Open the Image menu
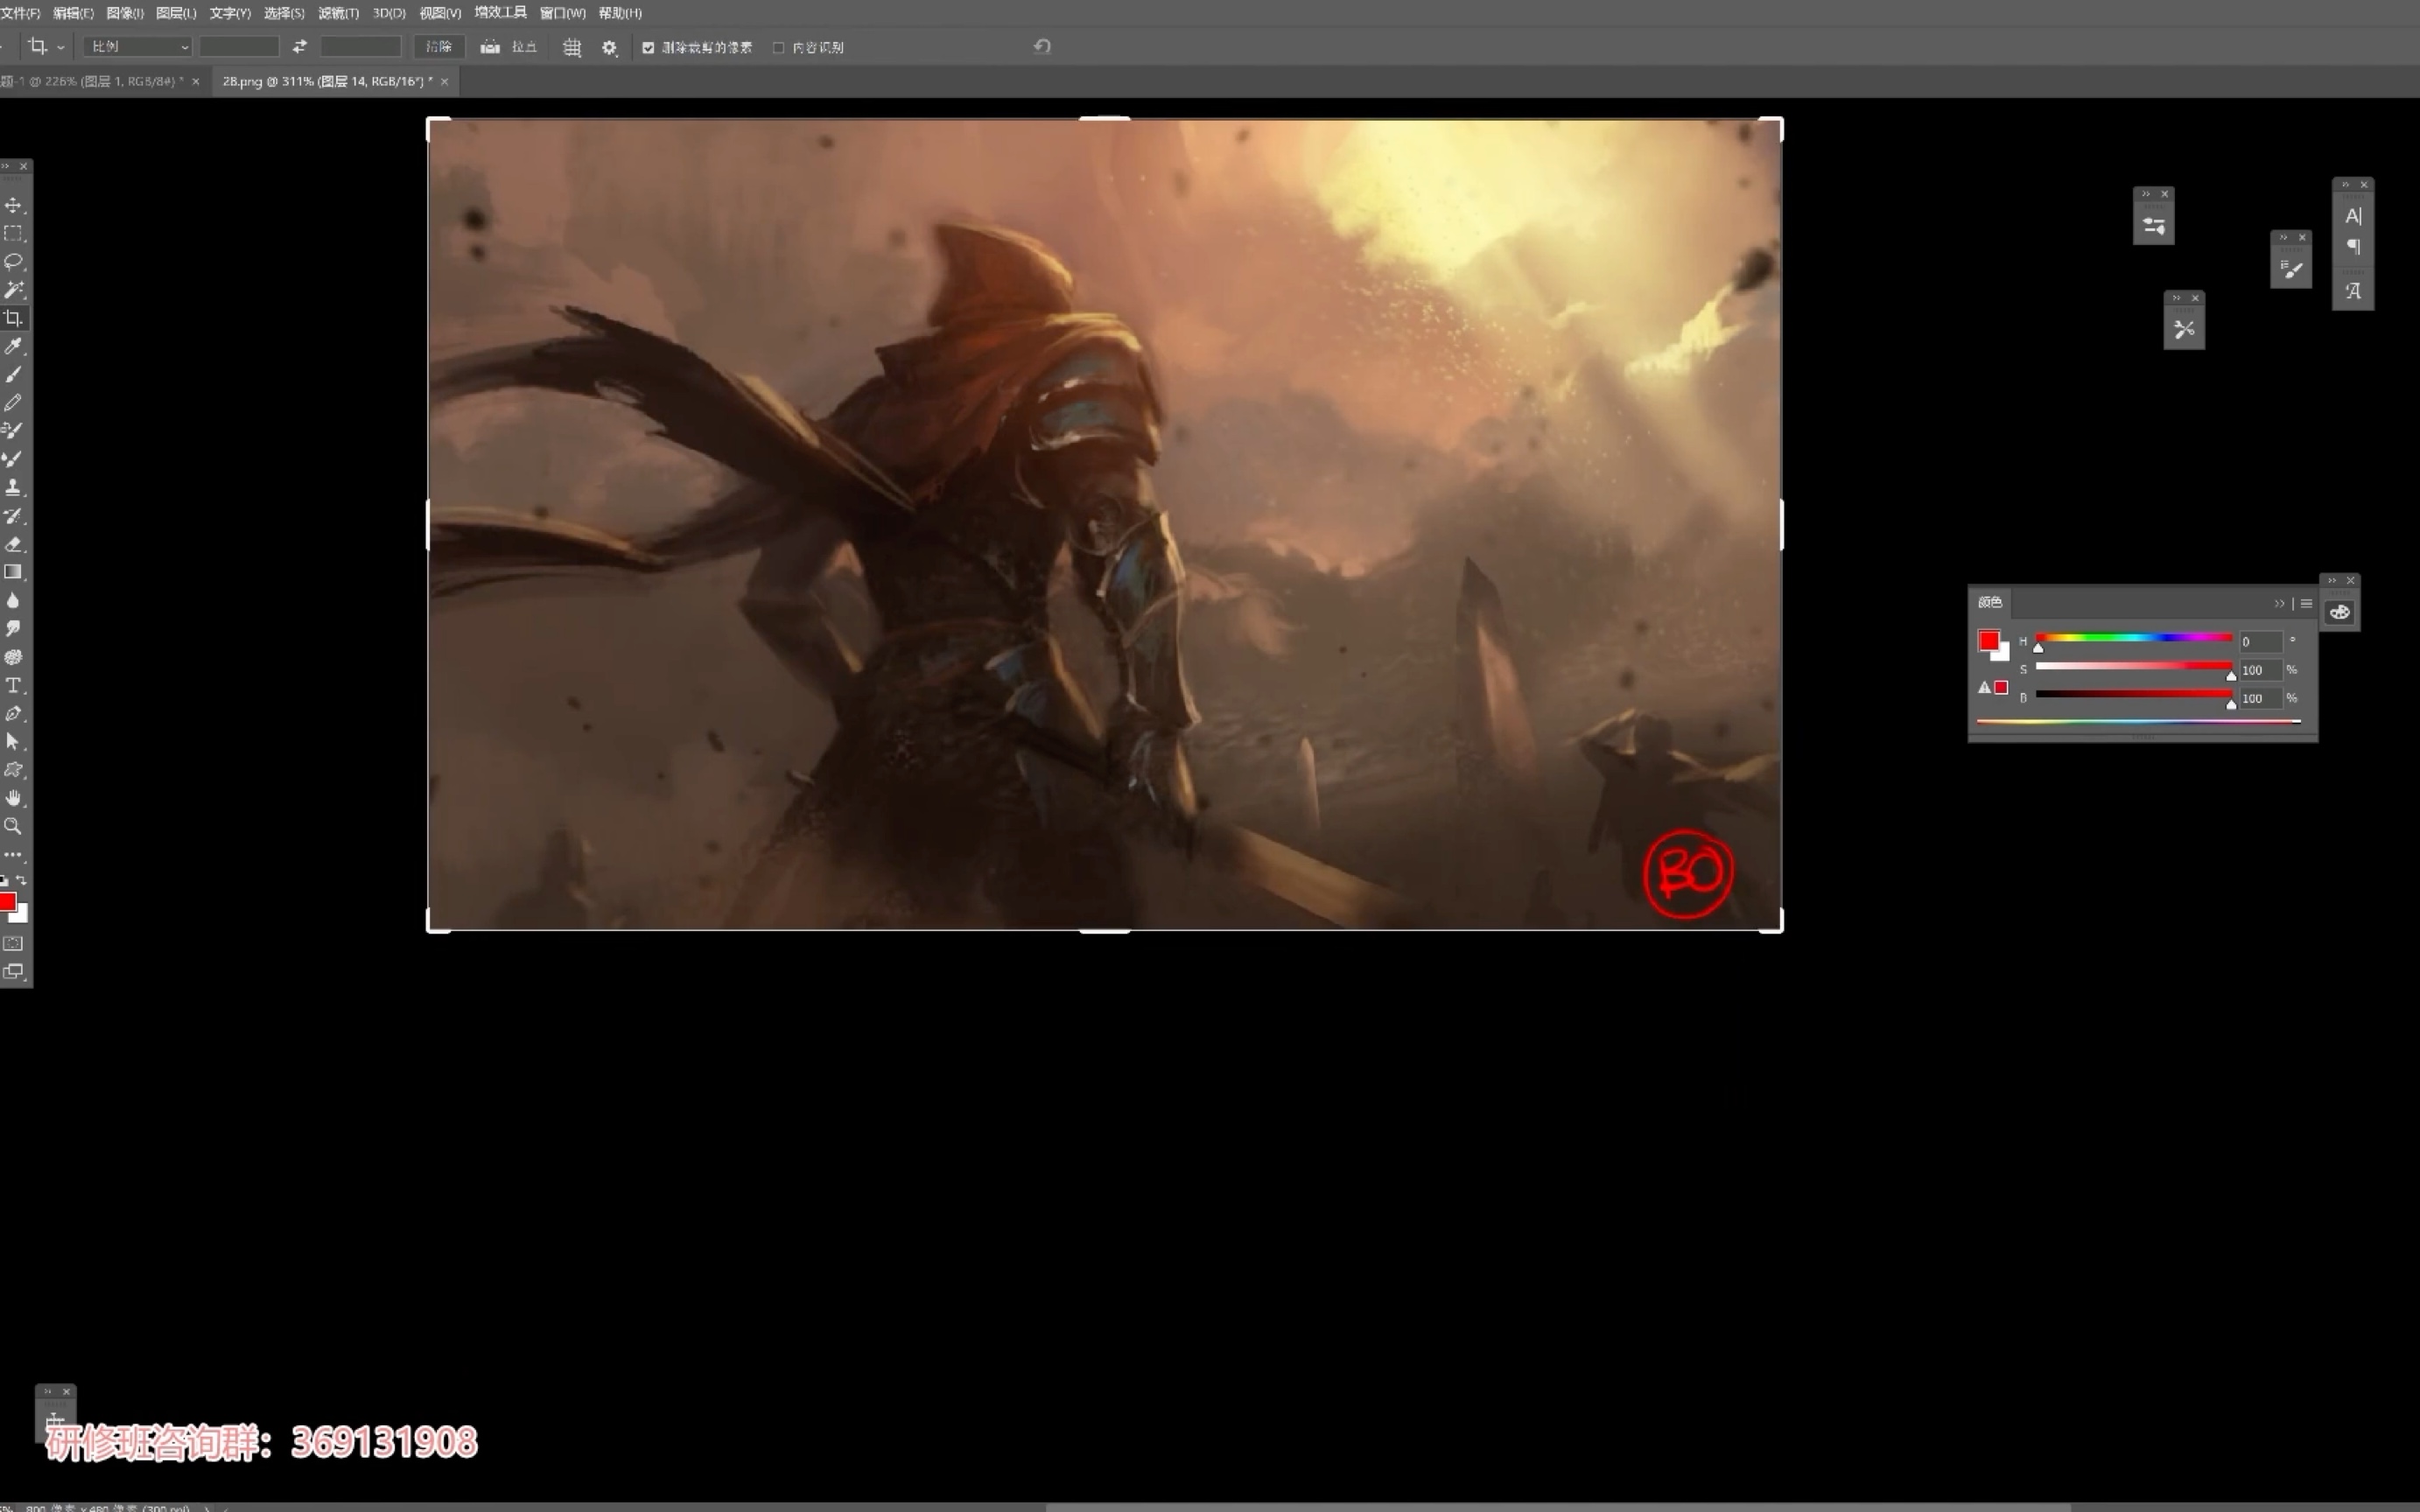Viewport: 2420px width, 1512px height. pos(125,13)
